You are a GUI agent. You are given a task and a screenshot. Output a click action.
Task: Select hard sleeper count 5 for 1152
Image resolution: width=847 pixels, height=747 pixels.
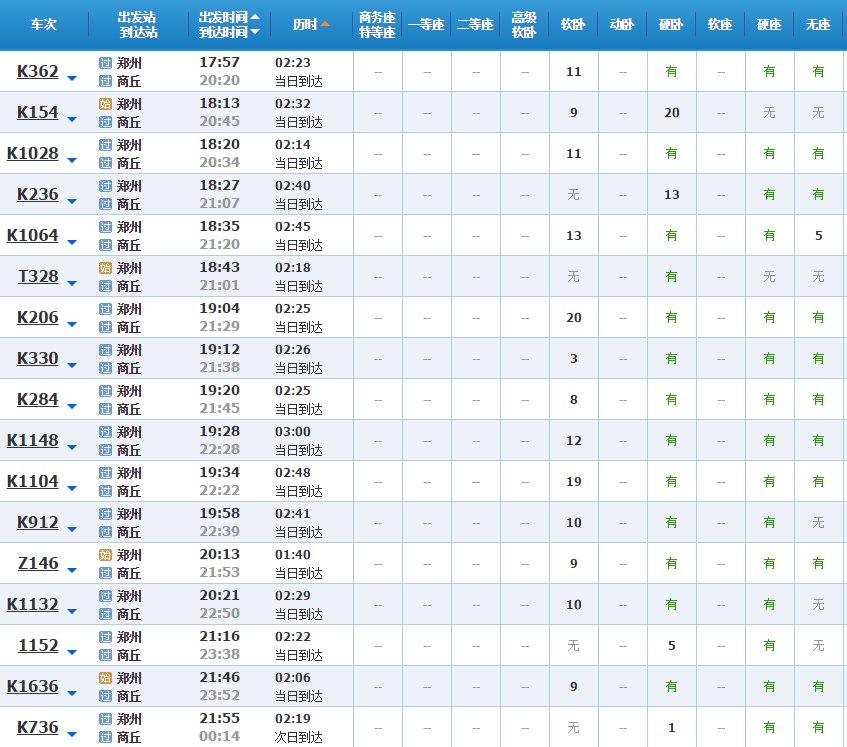coord(671,646)
